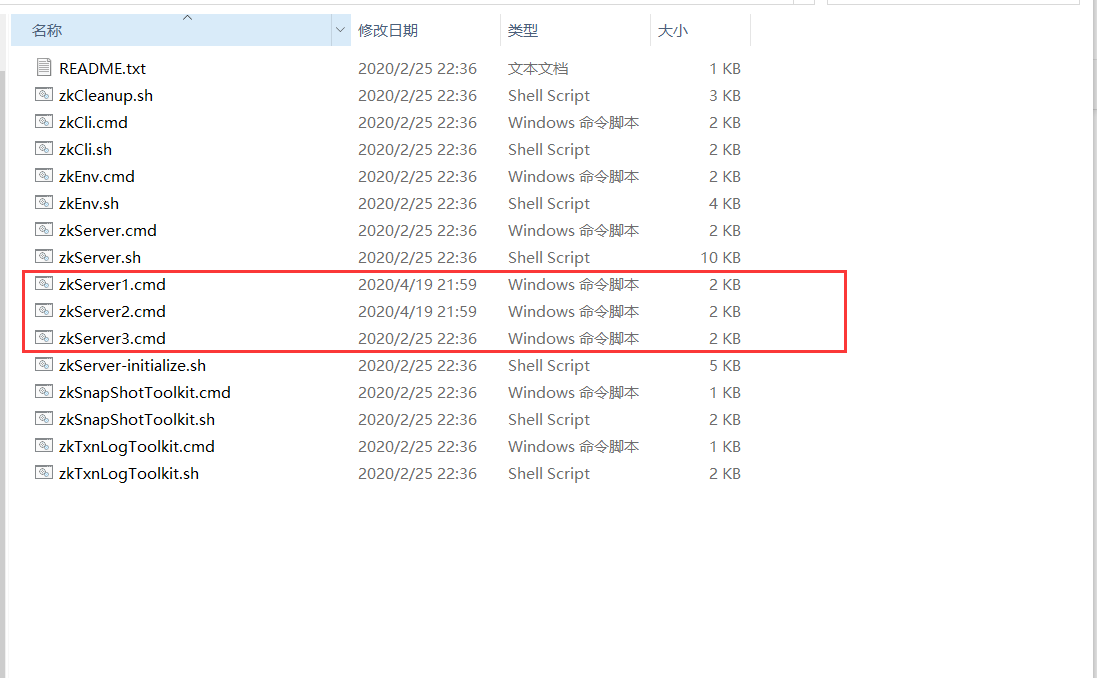Select the zkServer2.cmd file icon
1097x678 pixels.
43,311
